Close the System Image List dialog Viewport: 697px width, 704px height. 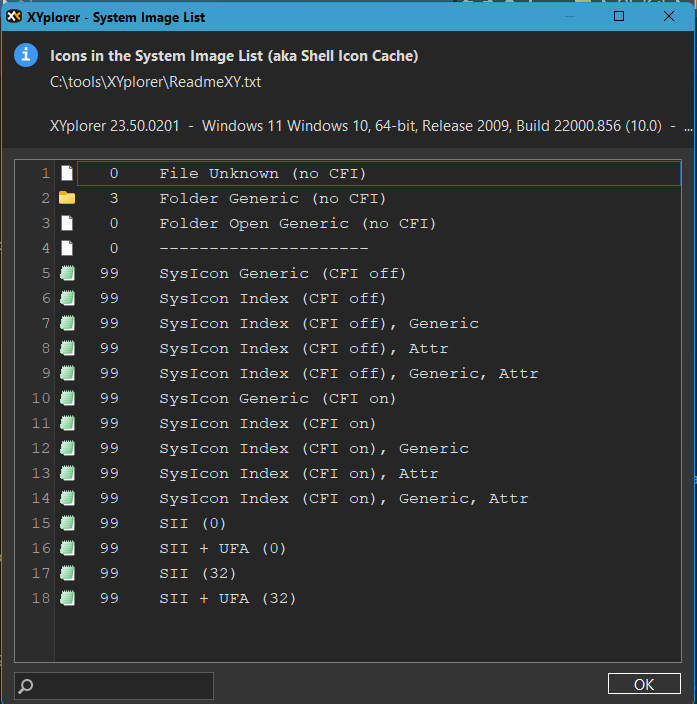point(669,16)
